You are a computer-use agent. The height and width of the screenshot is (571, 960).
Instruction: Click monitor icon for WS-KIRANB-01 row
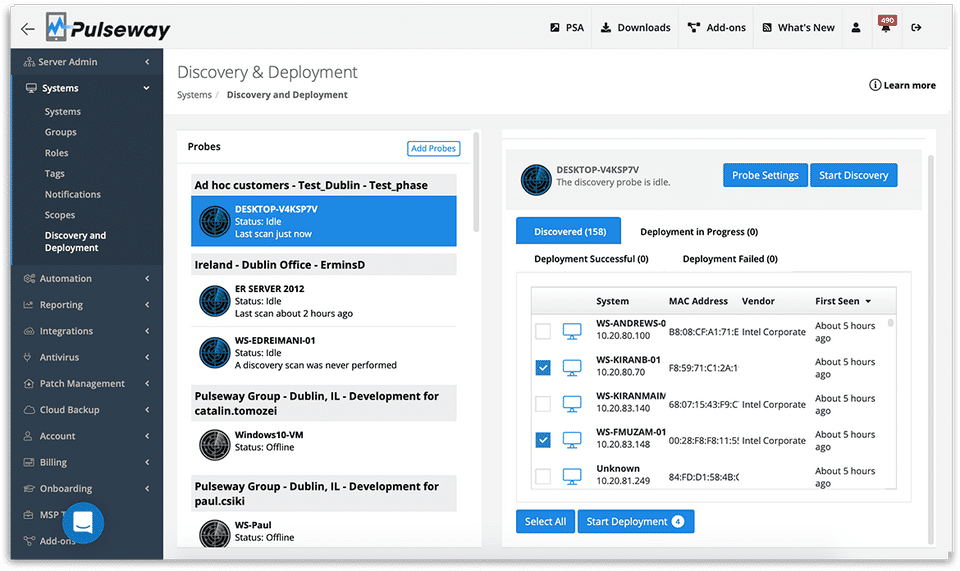pyautogui.click(x=572, y=368)
